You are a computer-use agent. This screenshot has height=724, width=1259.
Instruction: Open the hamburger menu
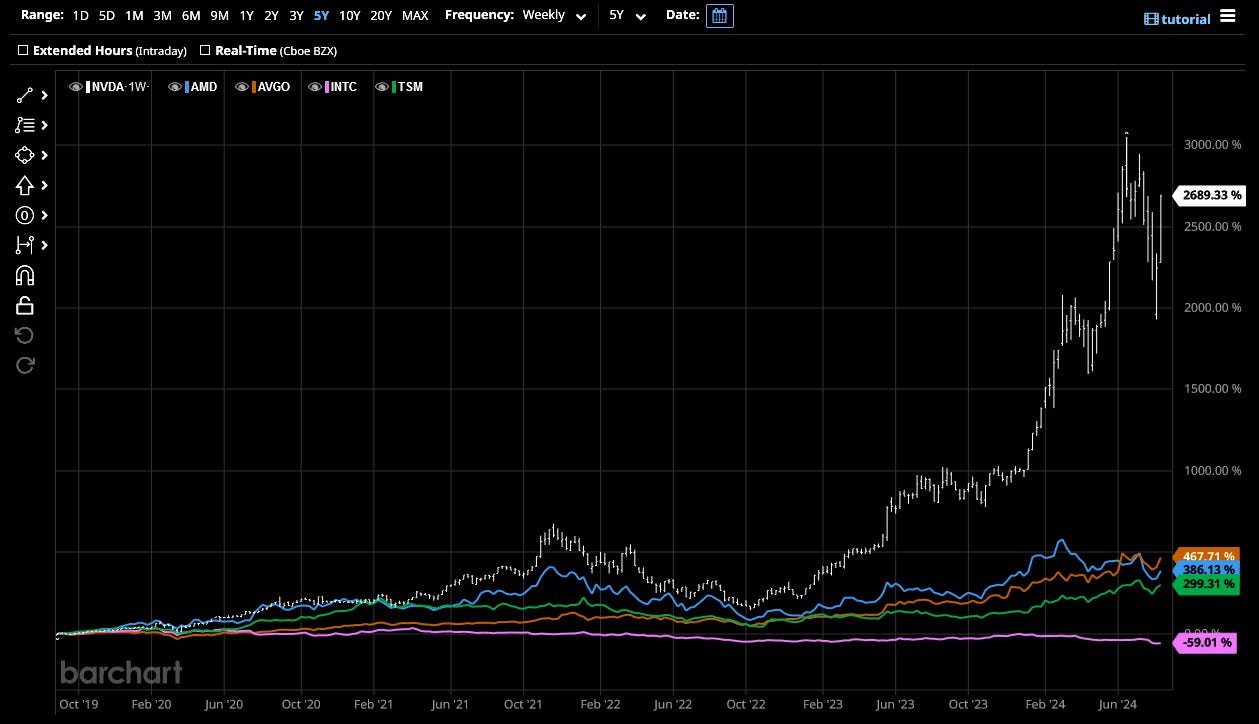point(1227,16)
